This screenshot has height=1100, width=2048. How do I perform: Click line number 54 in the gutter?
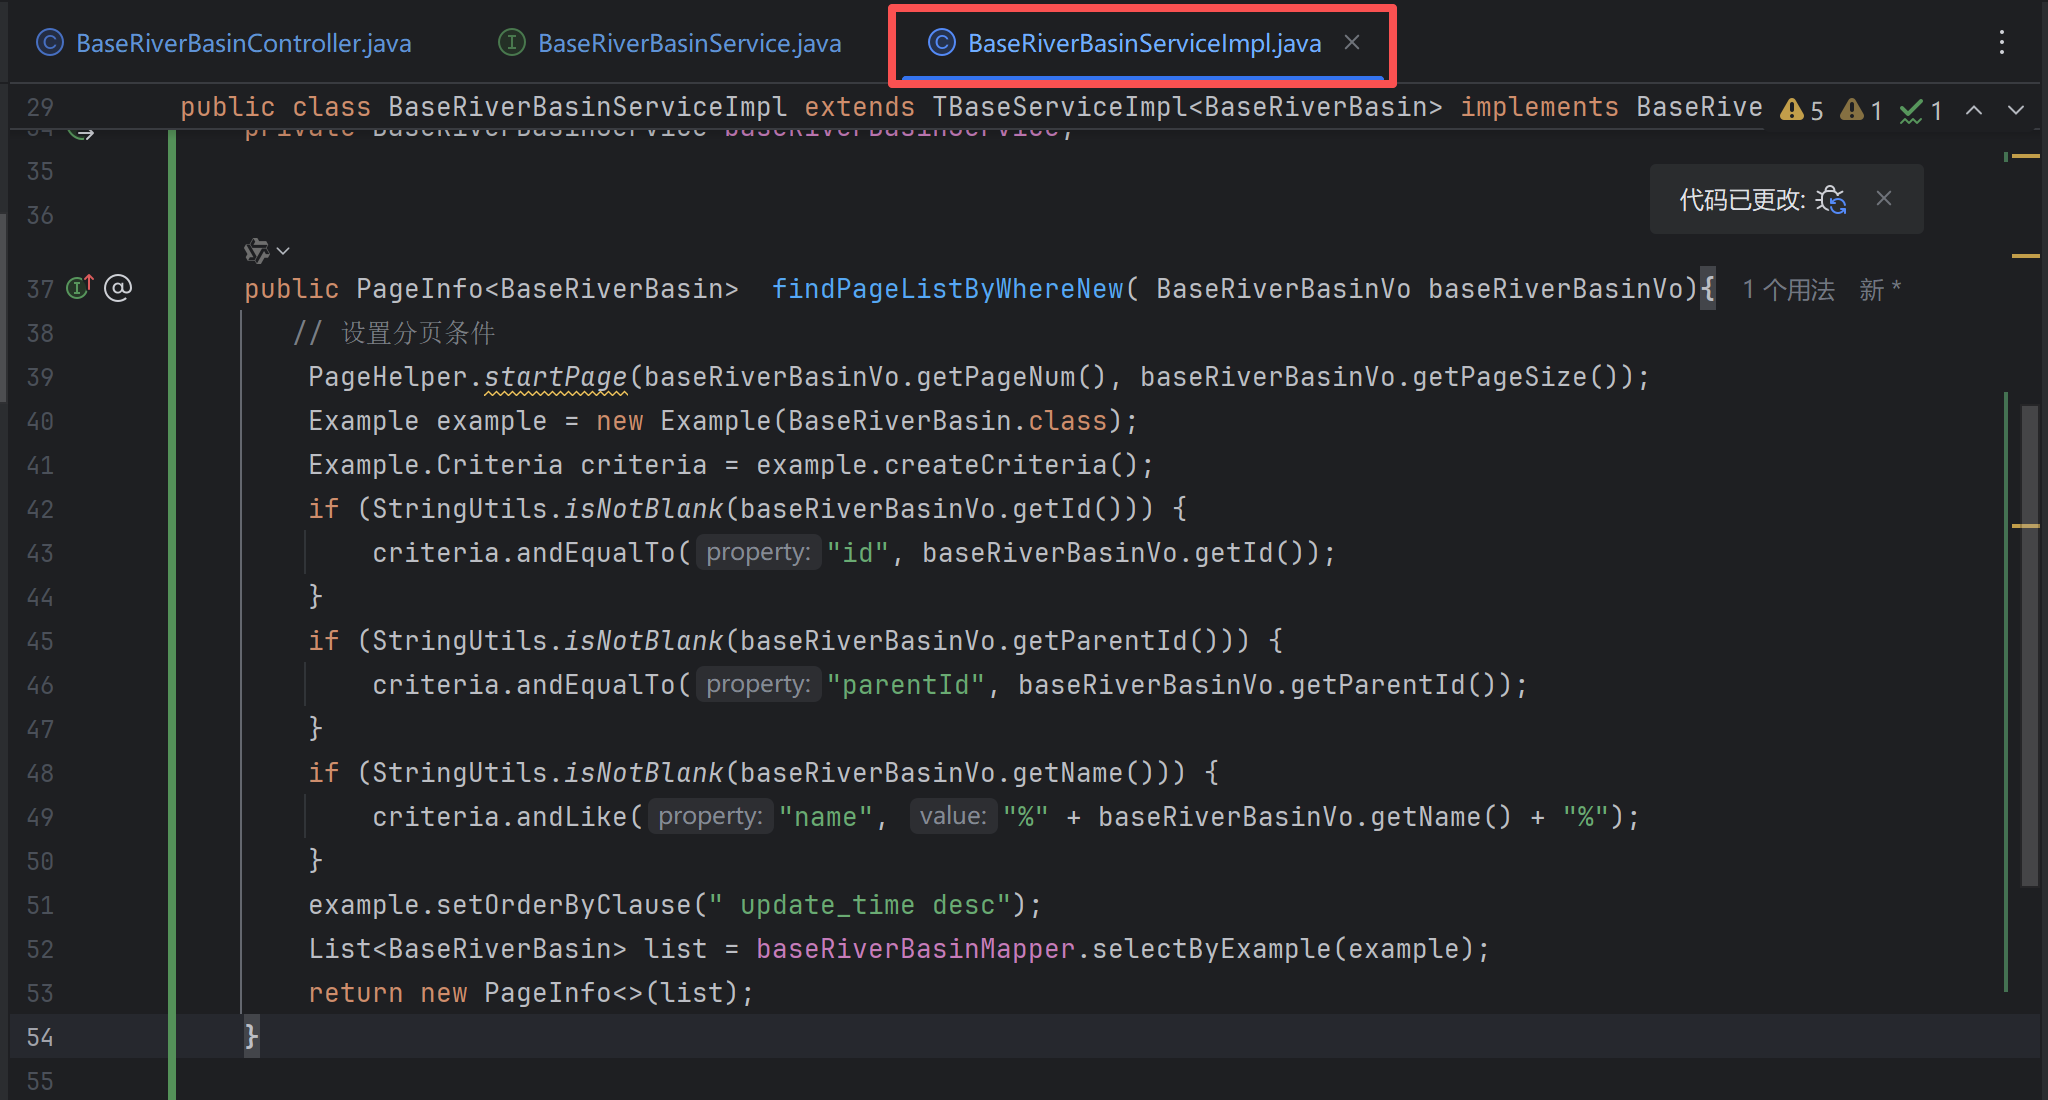(40, 1037)
